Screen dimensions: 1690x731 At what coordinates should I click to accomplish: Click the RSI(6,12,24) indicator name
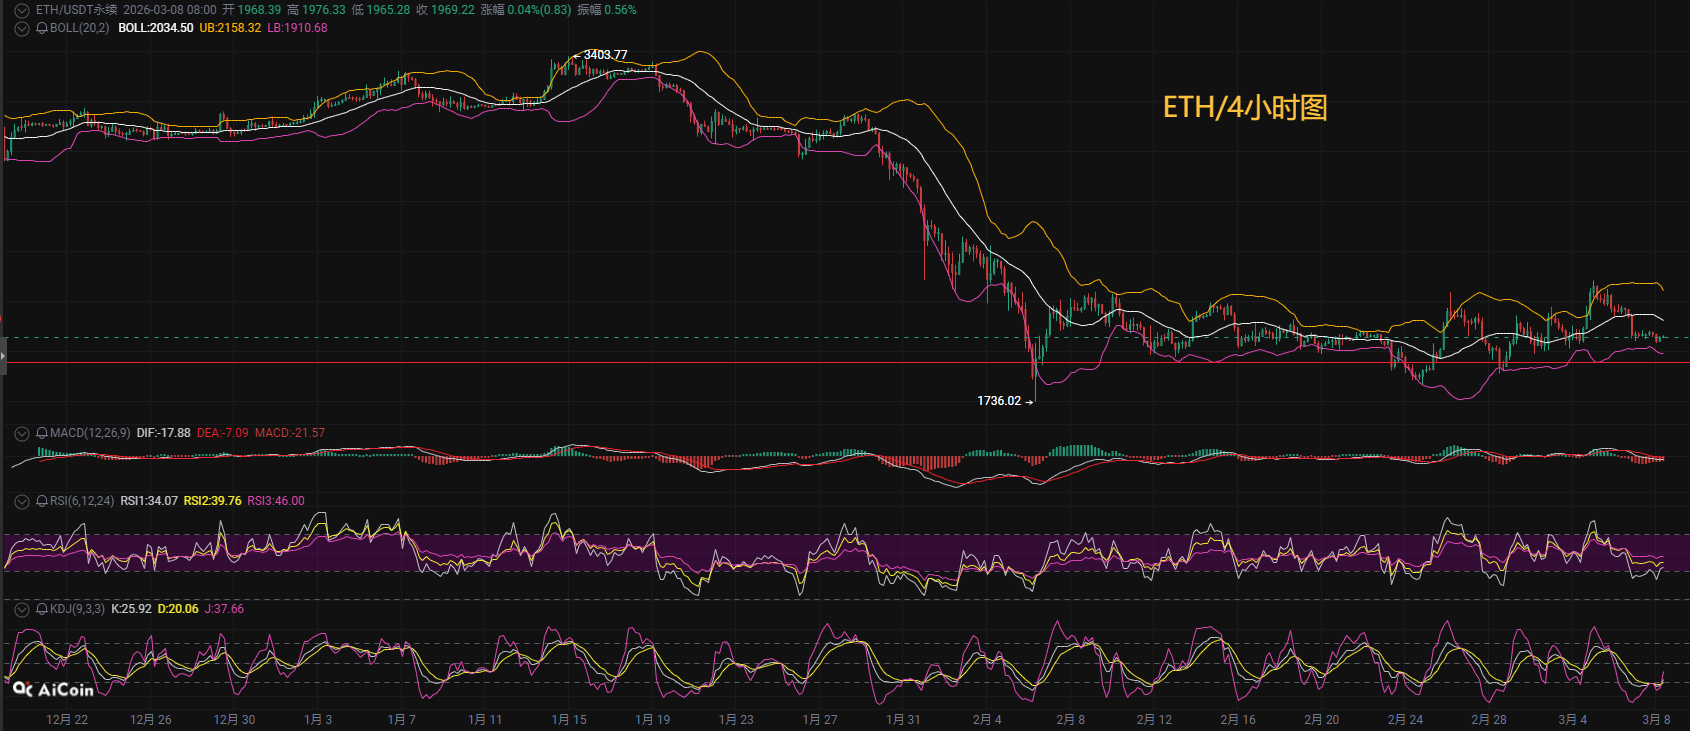click(82, 501)
